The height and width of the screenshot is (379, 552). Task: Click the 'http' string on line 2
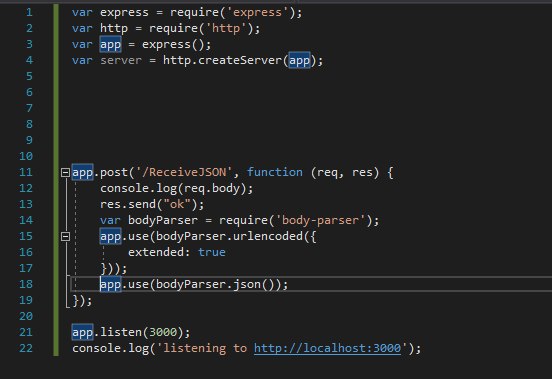[226, 28]
